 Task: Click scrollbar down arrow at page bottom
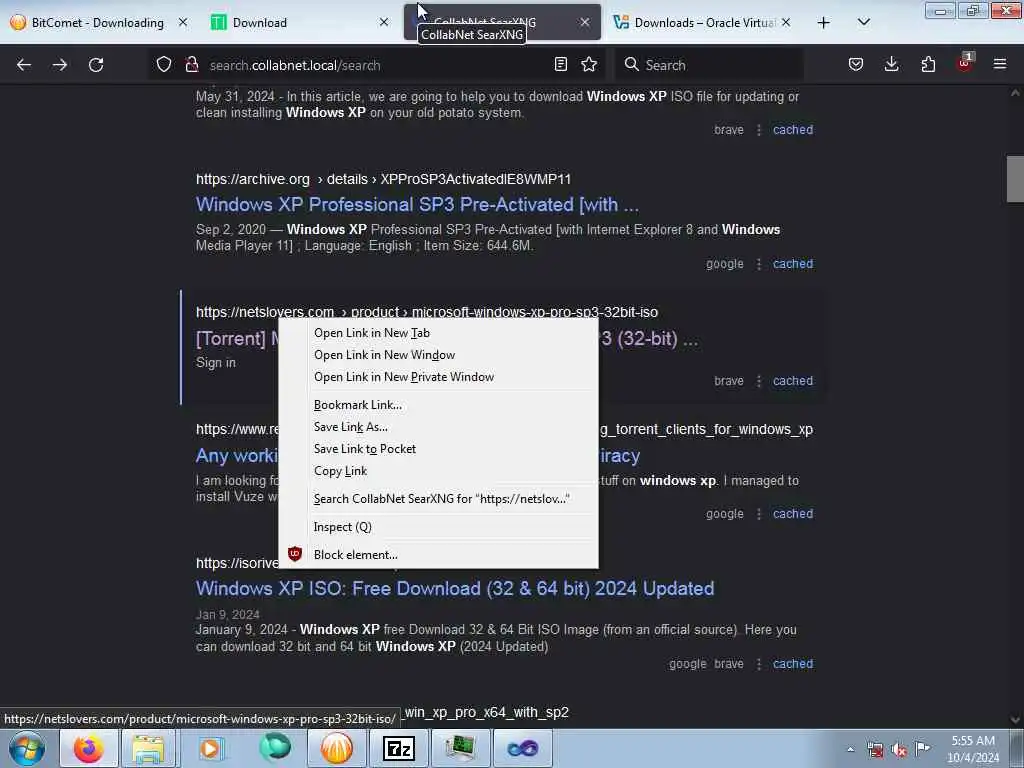(x=1015, y=720)
